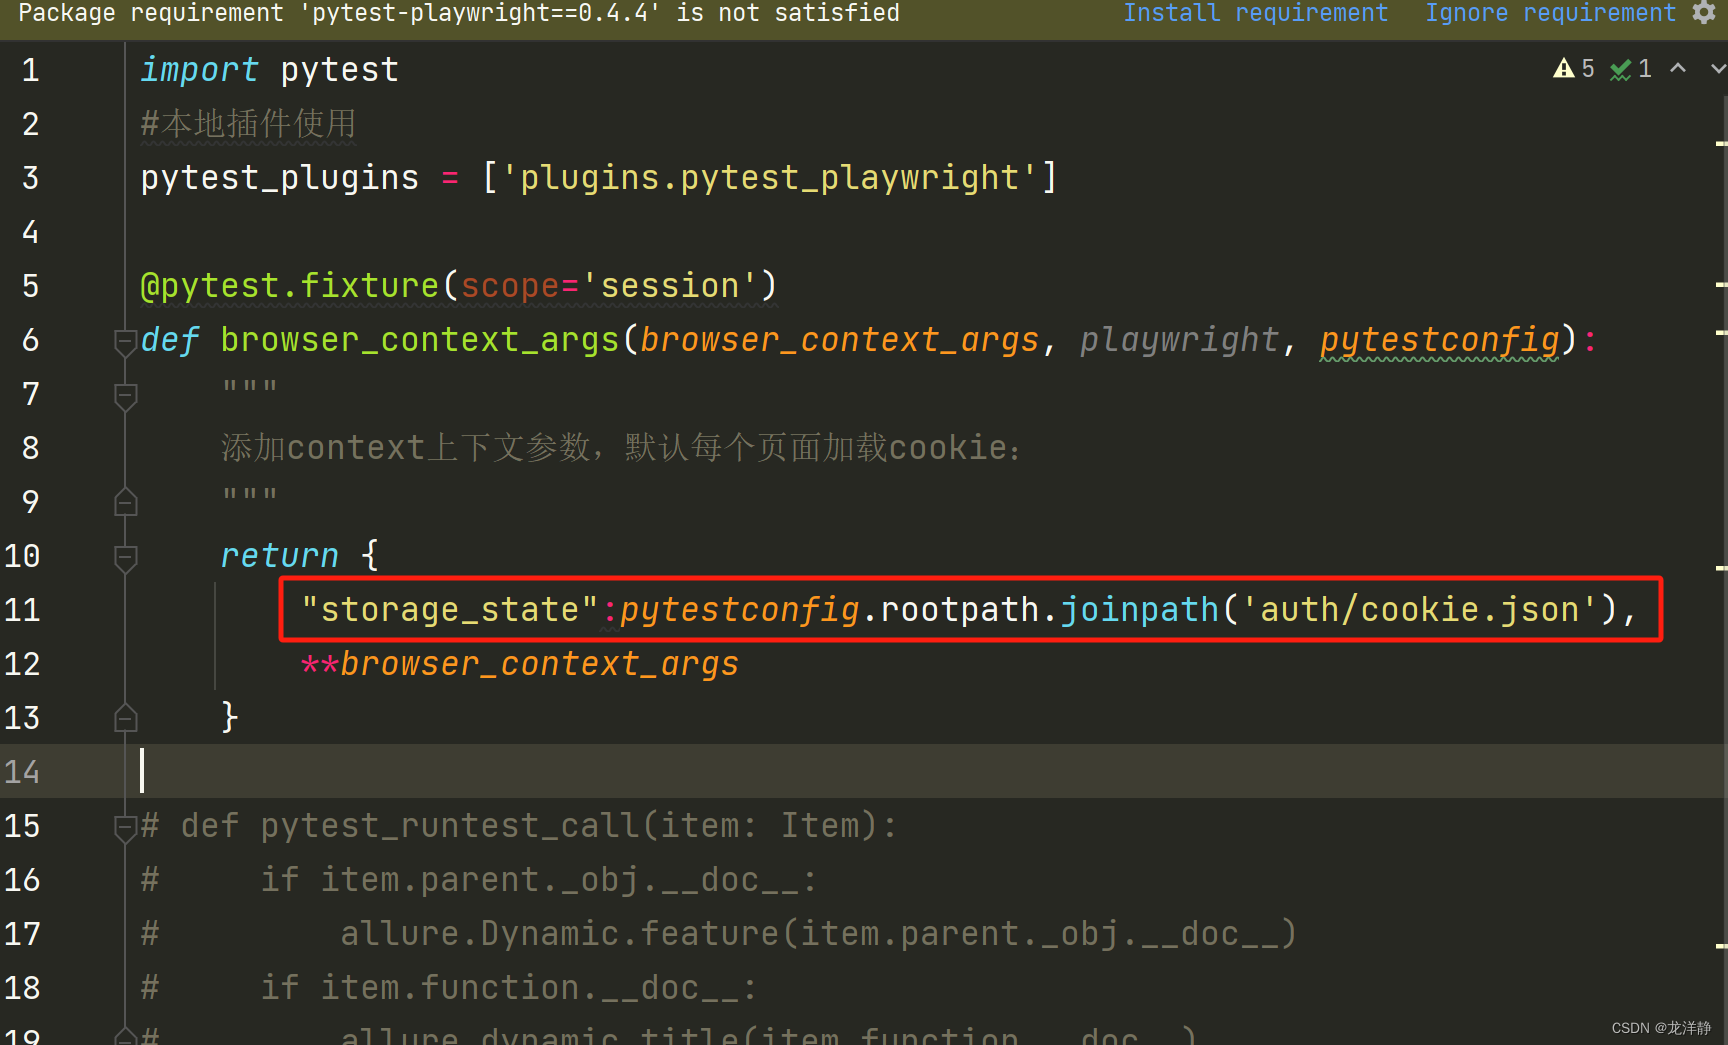Click the 'joinpath' method call

(x=1139, y=610)
